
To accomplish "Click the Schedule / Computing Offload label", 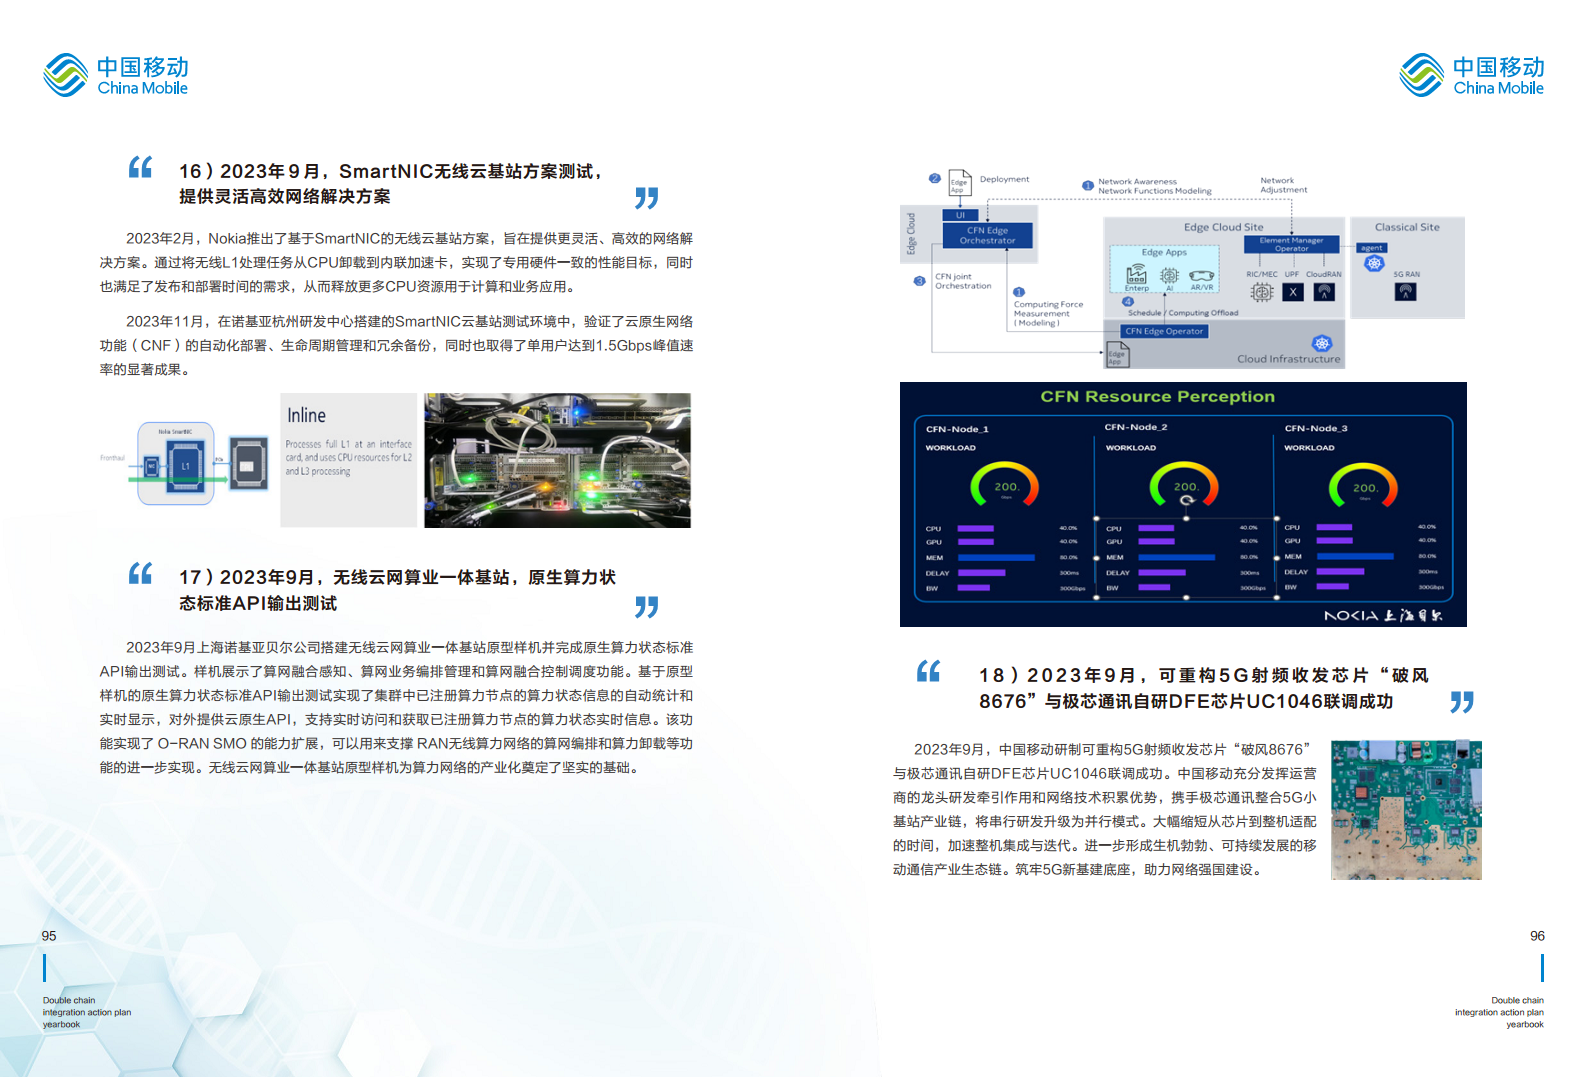I will [1183, 313].
